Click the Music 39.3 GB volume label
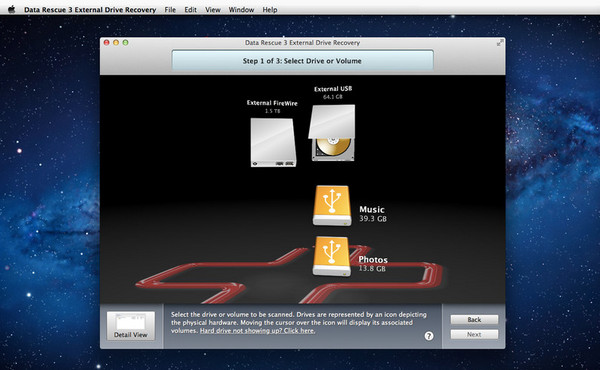The height and width of the screenshot is (370, 600). click(x=373, y=214)
